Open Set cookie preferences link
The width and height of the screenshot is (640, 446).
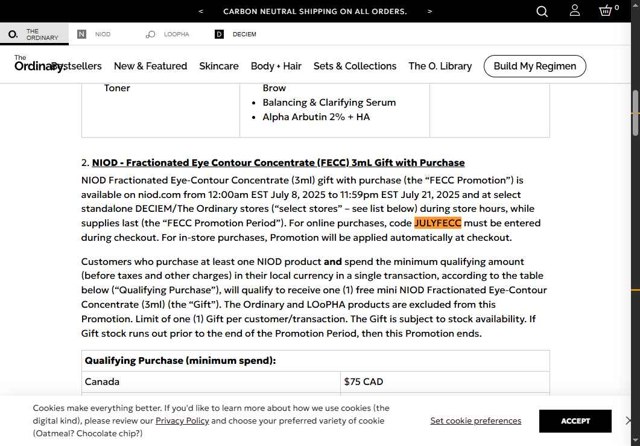pyautogui.click(x=476, y=421)
